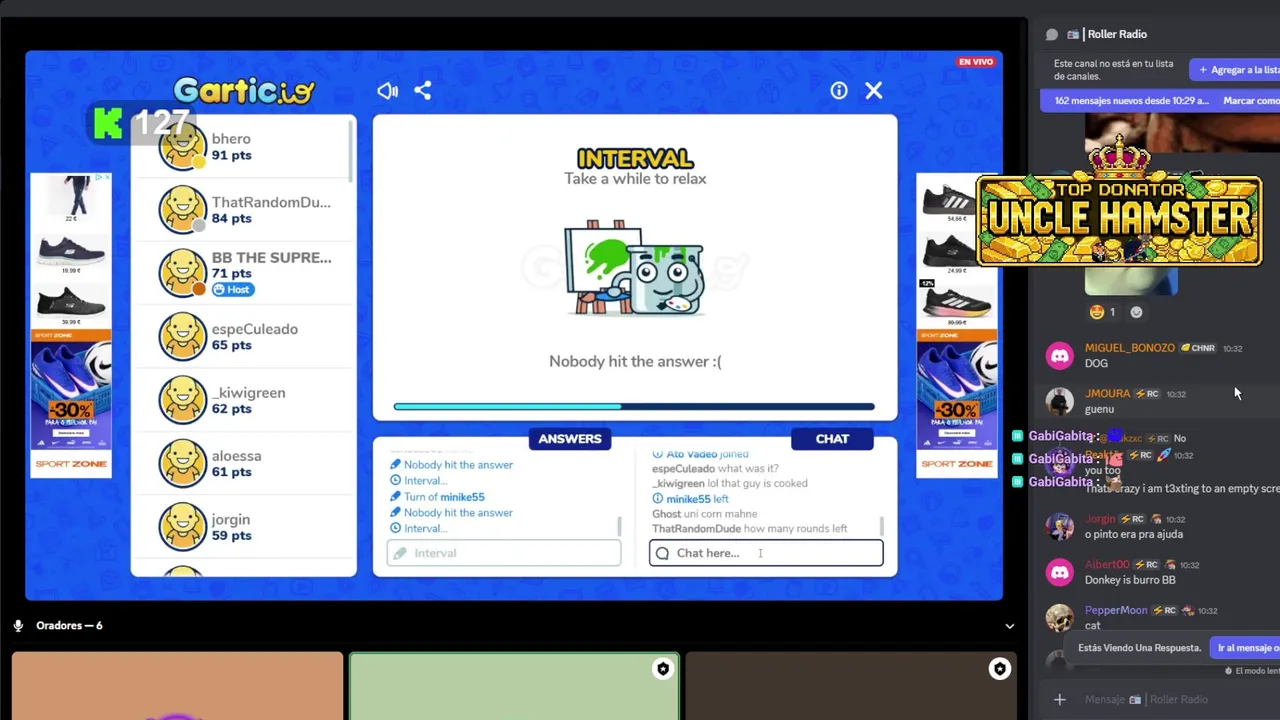Click the CHNR tag next to MIGUEL_BONOZO
Image resolution: width=1280 pixels, height=720 pixels.
pyautogui.click(x=1198, y=348)
